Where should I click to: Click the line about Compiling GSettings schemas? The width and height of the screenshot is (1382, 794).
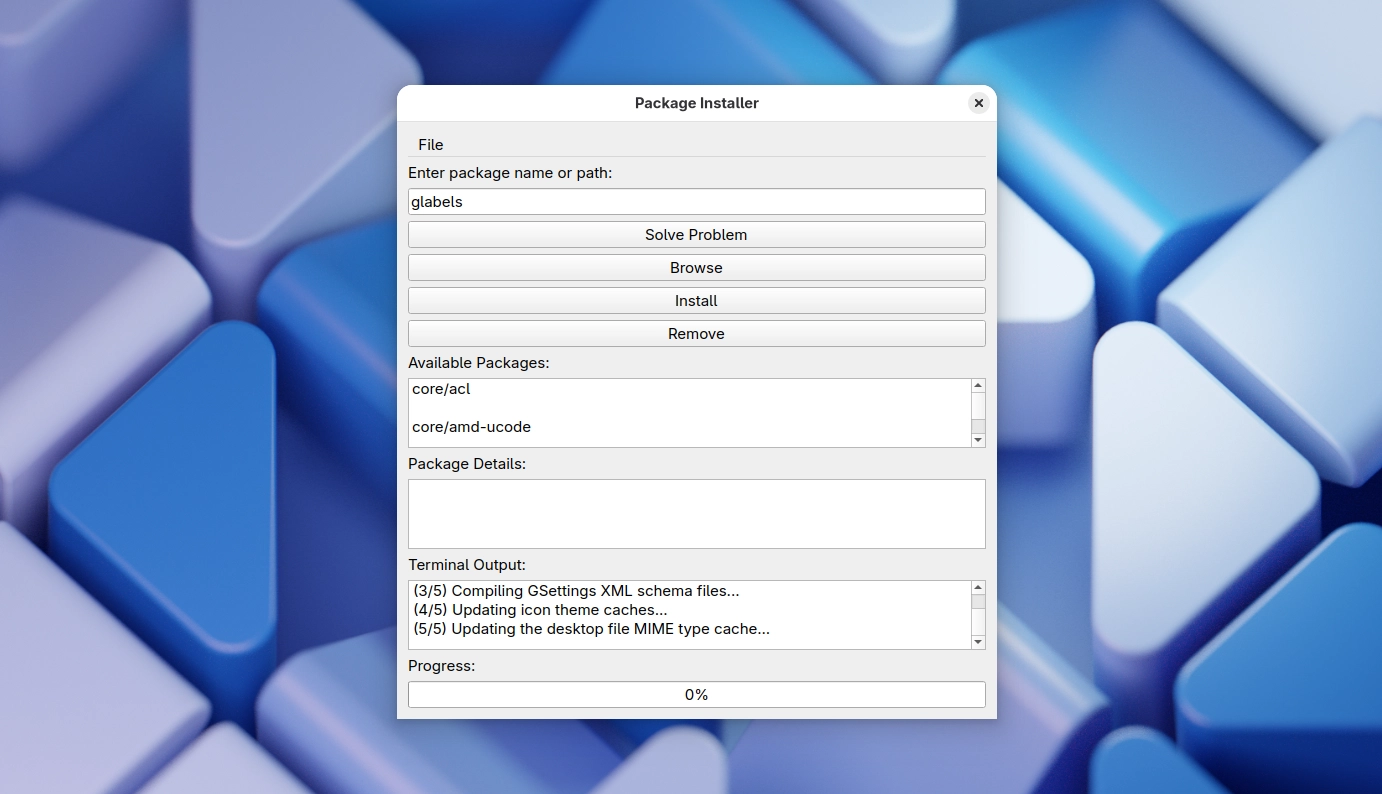pyautogui.click(x=576, y=590)
